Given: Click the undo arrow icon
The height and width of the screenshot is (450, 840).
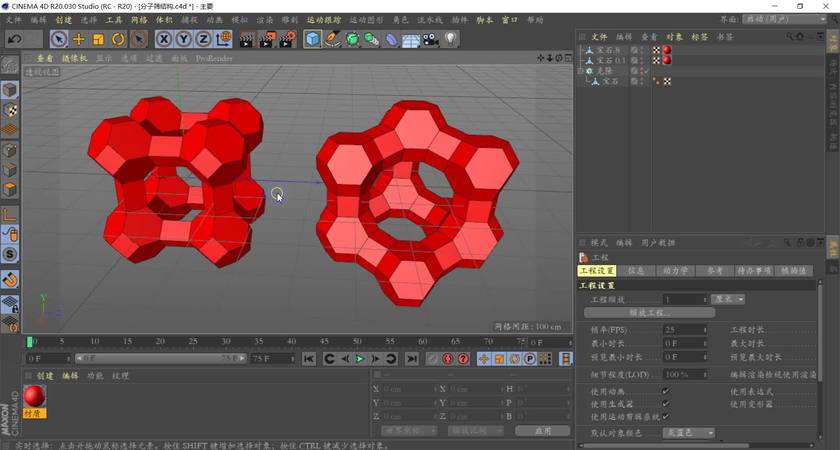Looking at the screenshot, I should [x=14, y=39].
